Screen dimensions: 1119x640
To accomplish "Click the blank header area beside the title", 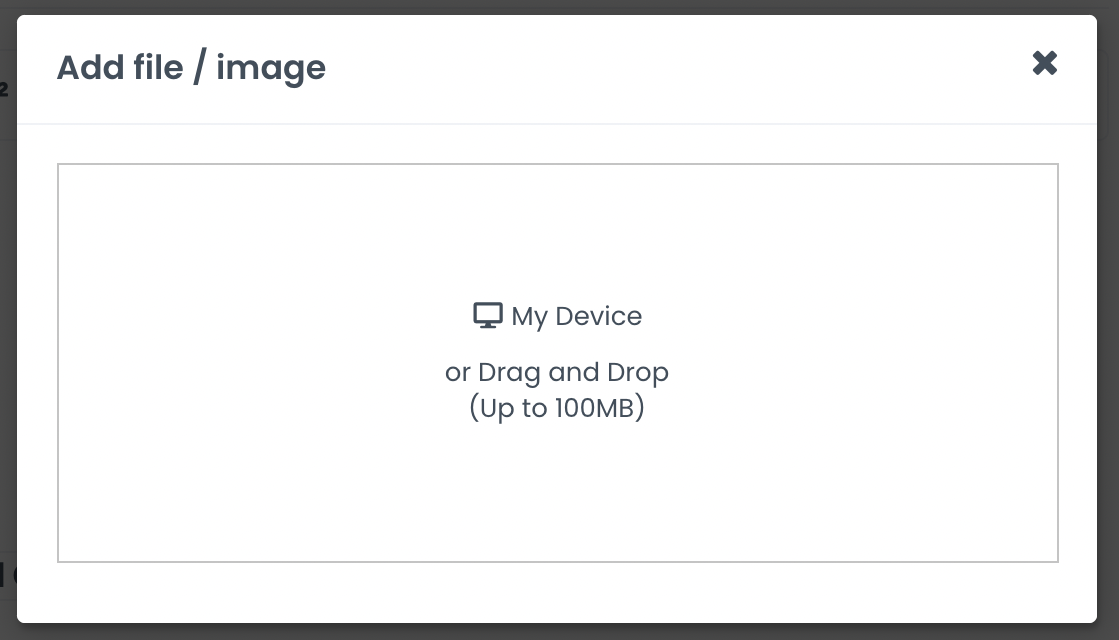I will (650, 68).
